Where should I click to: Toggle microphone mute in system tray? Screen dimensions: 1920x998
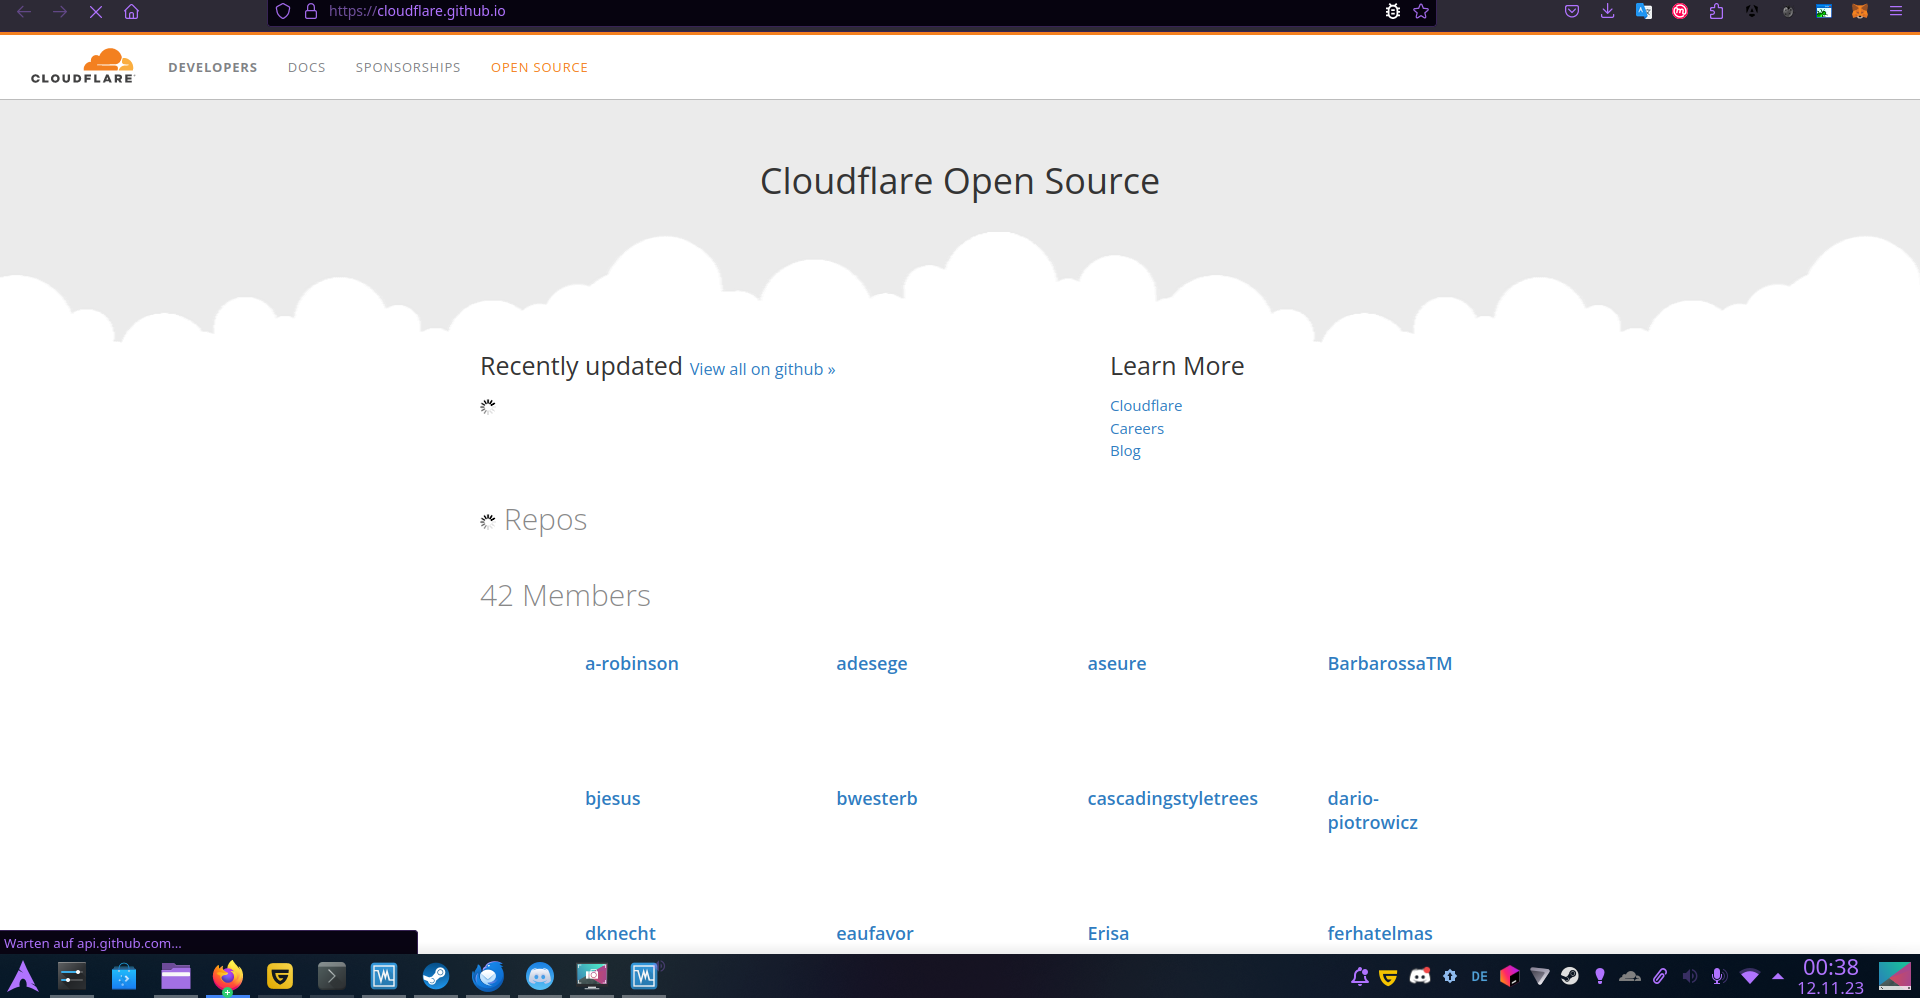click(1717, 977)
